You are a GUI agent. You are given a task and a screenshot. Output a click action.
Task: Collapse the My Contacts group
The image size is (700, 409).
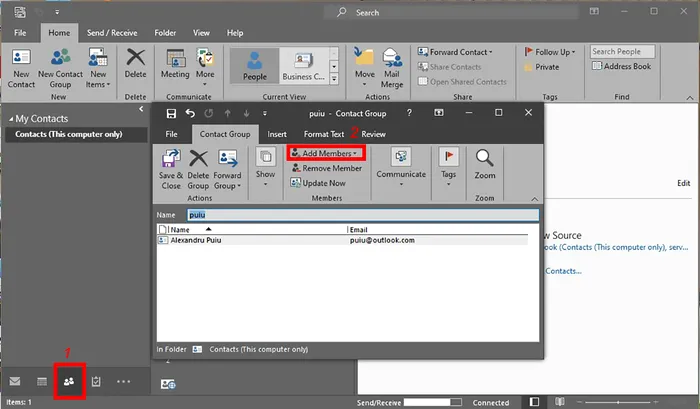[x=11, y=119]
